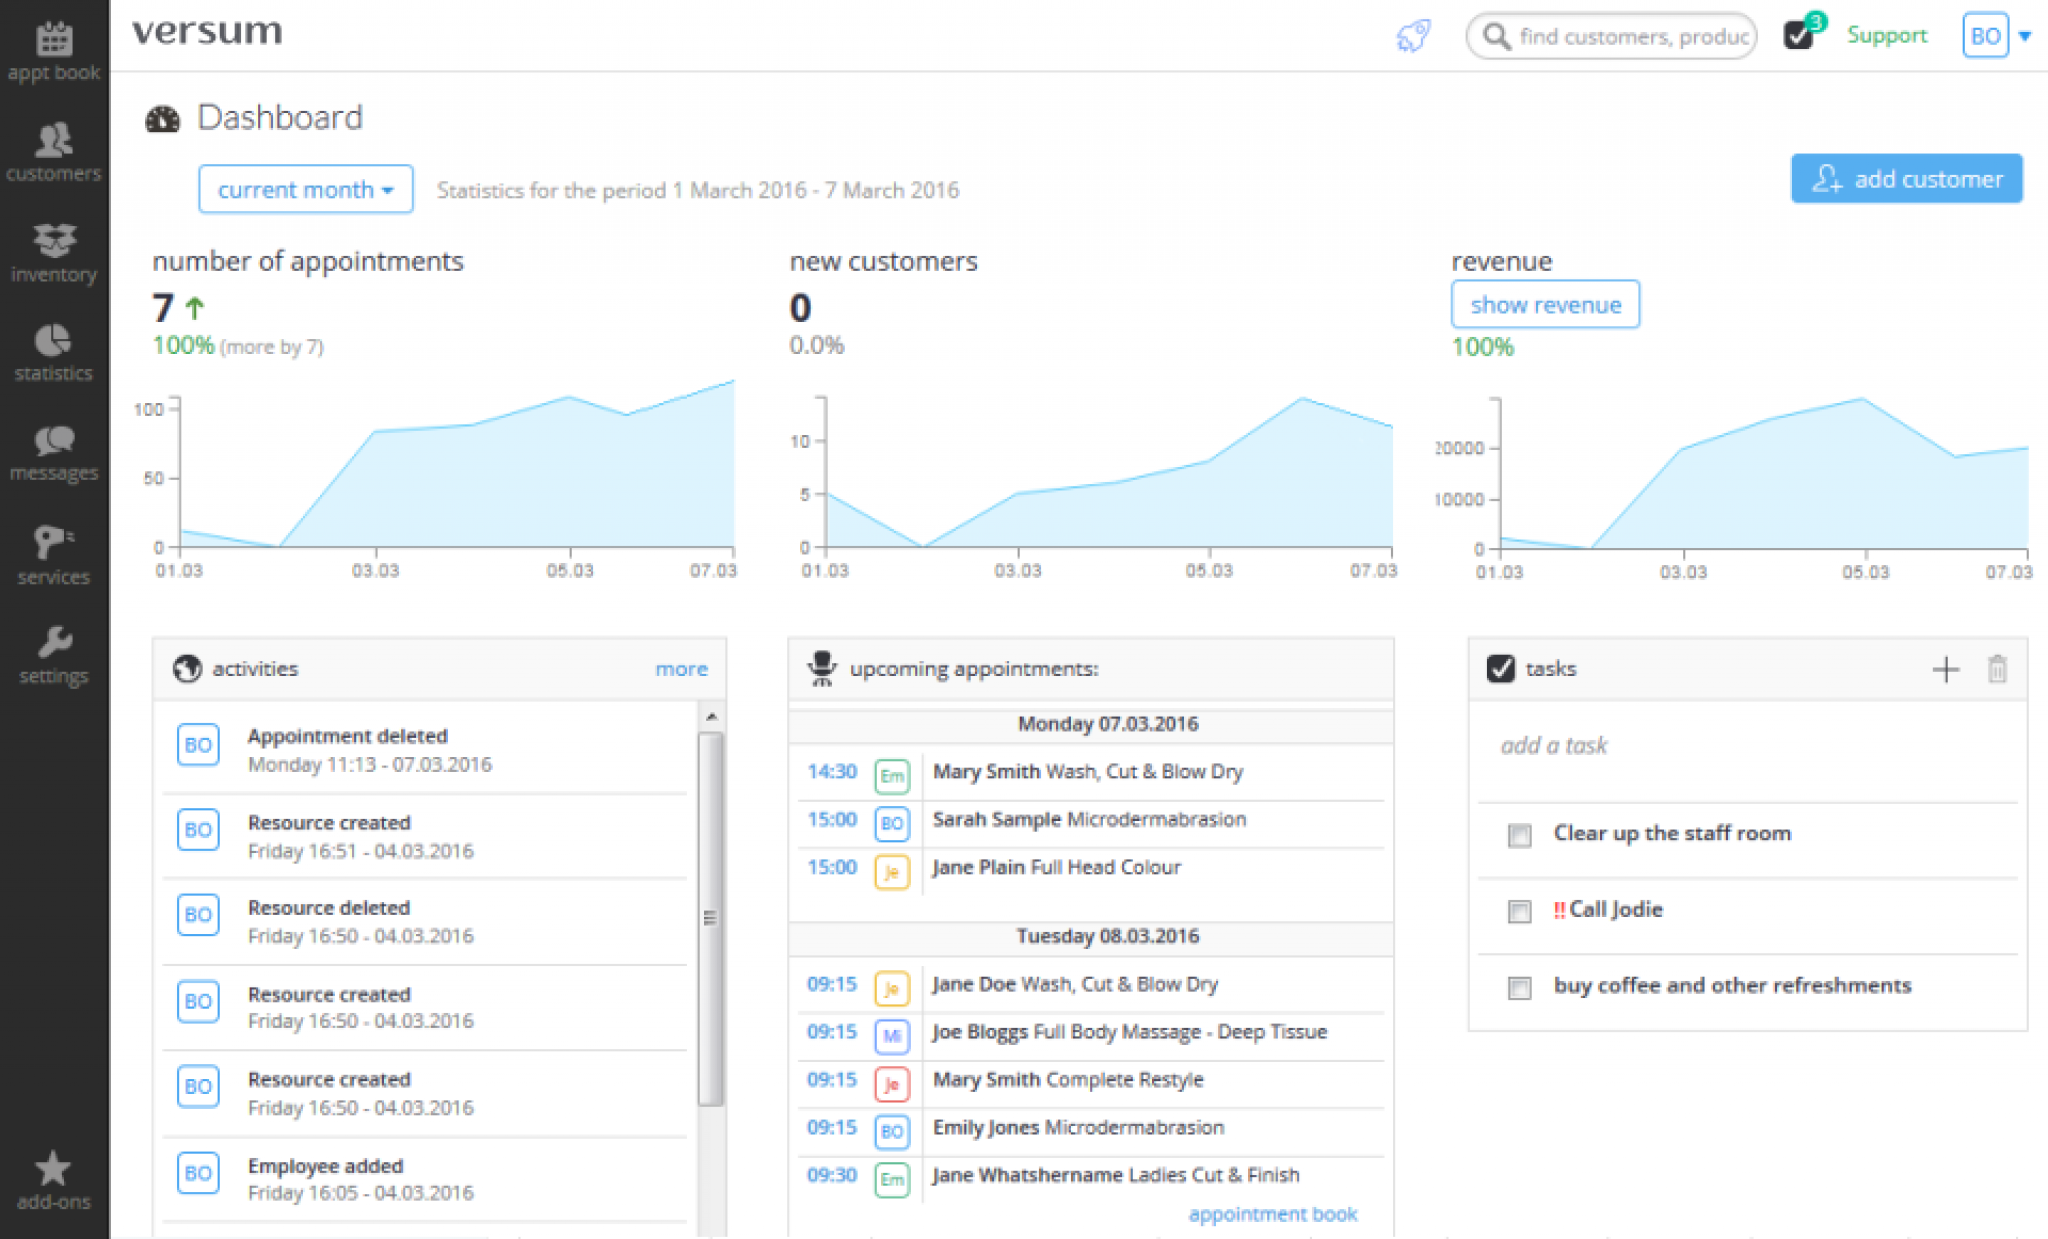Click the add customer button
Image resolution: width=2048 pixels, height=1239 pixels.
(x=1906, y=179)
